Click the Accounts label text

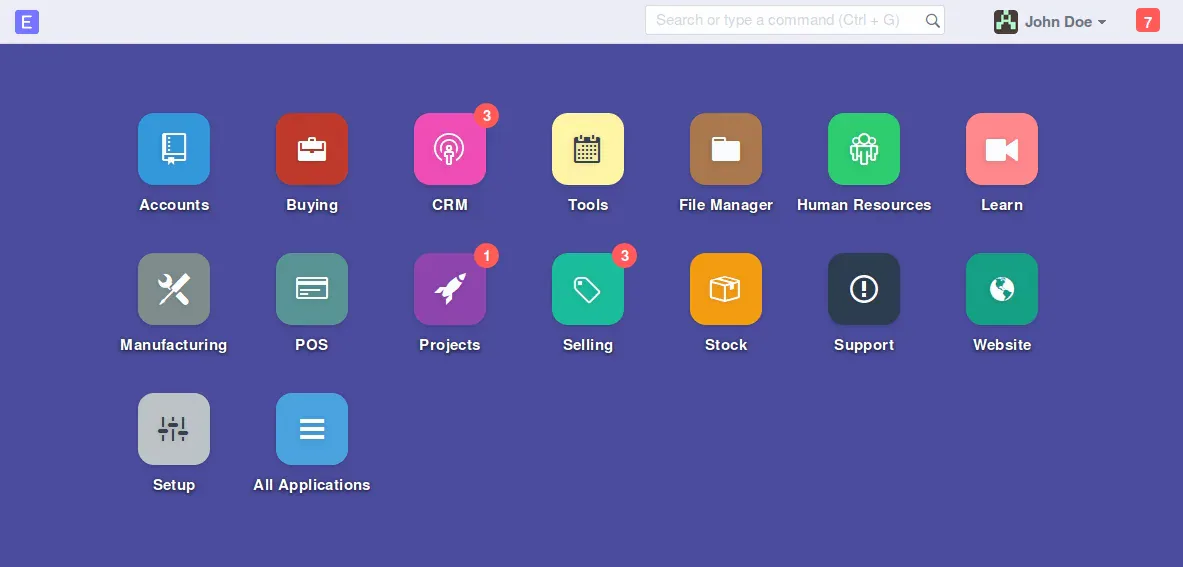pos(174,205)
